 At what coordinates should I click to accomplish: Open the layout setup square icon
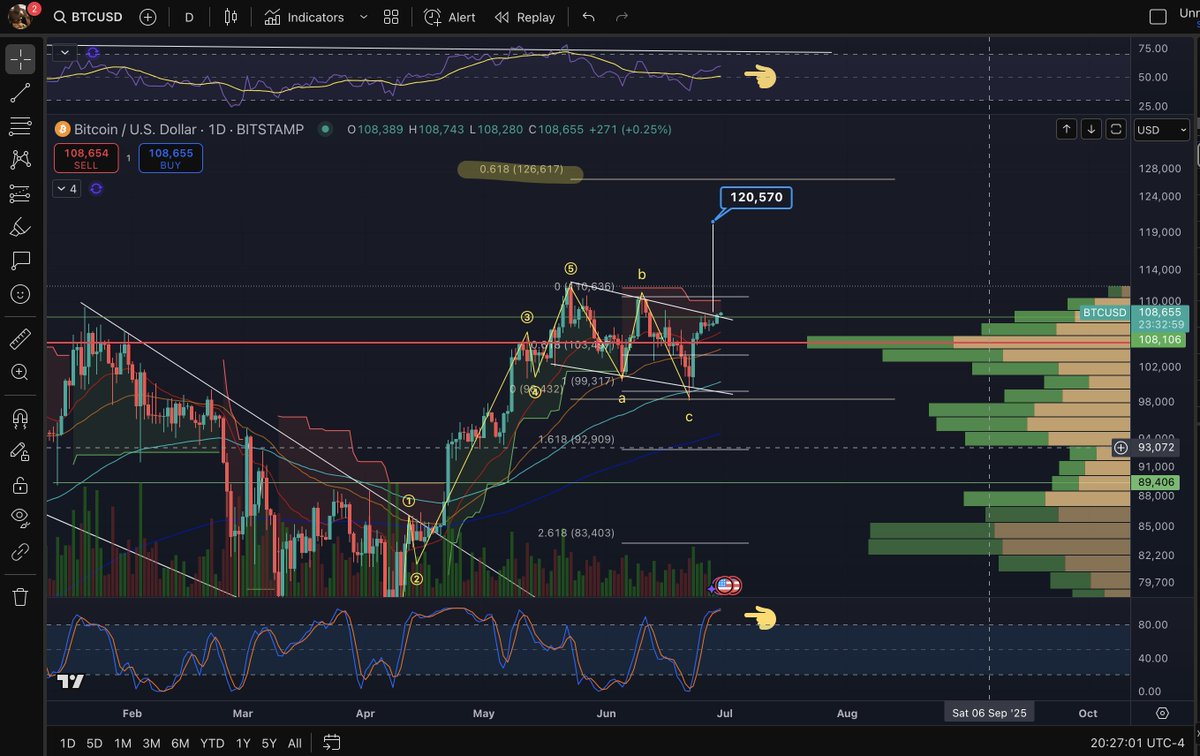[1158, 16]
